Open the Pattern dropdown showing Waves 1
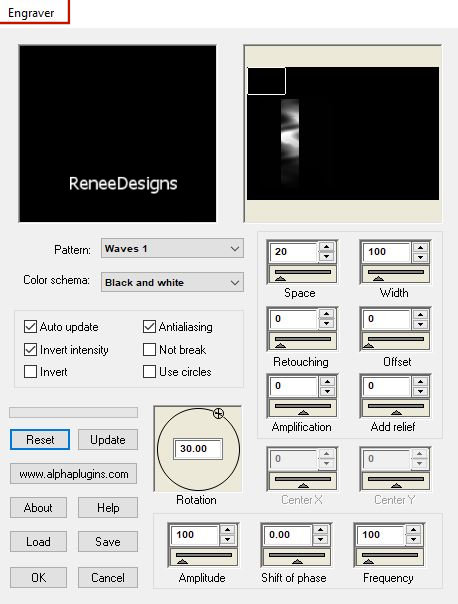Image resolution: width=458 pixels, height=604 pixels. (172, 248)
